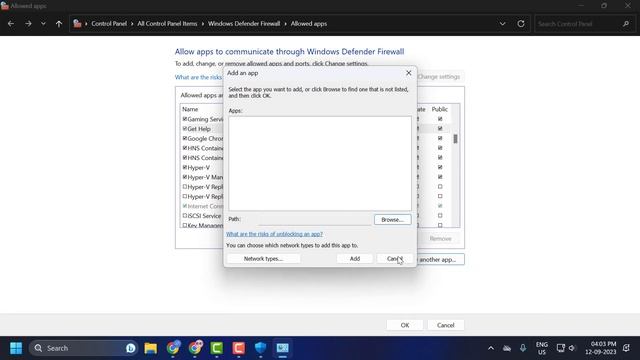Click Allow another app button
The image size is (640, 360).
440,259
